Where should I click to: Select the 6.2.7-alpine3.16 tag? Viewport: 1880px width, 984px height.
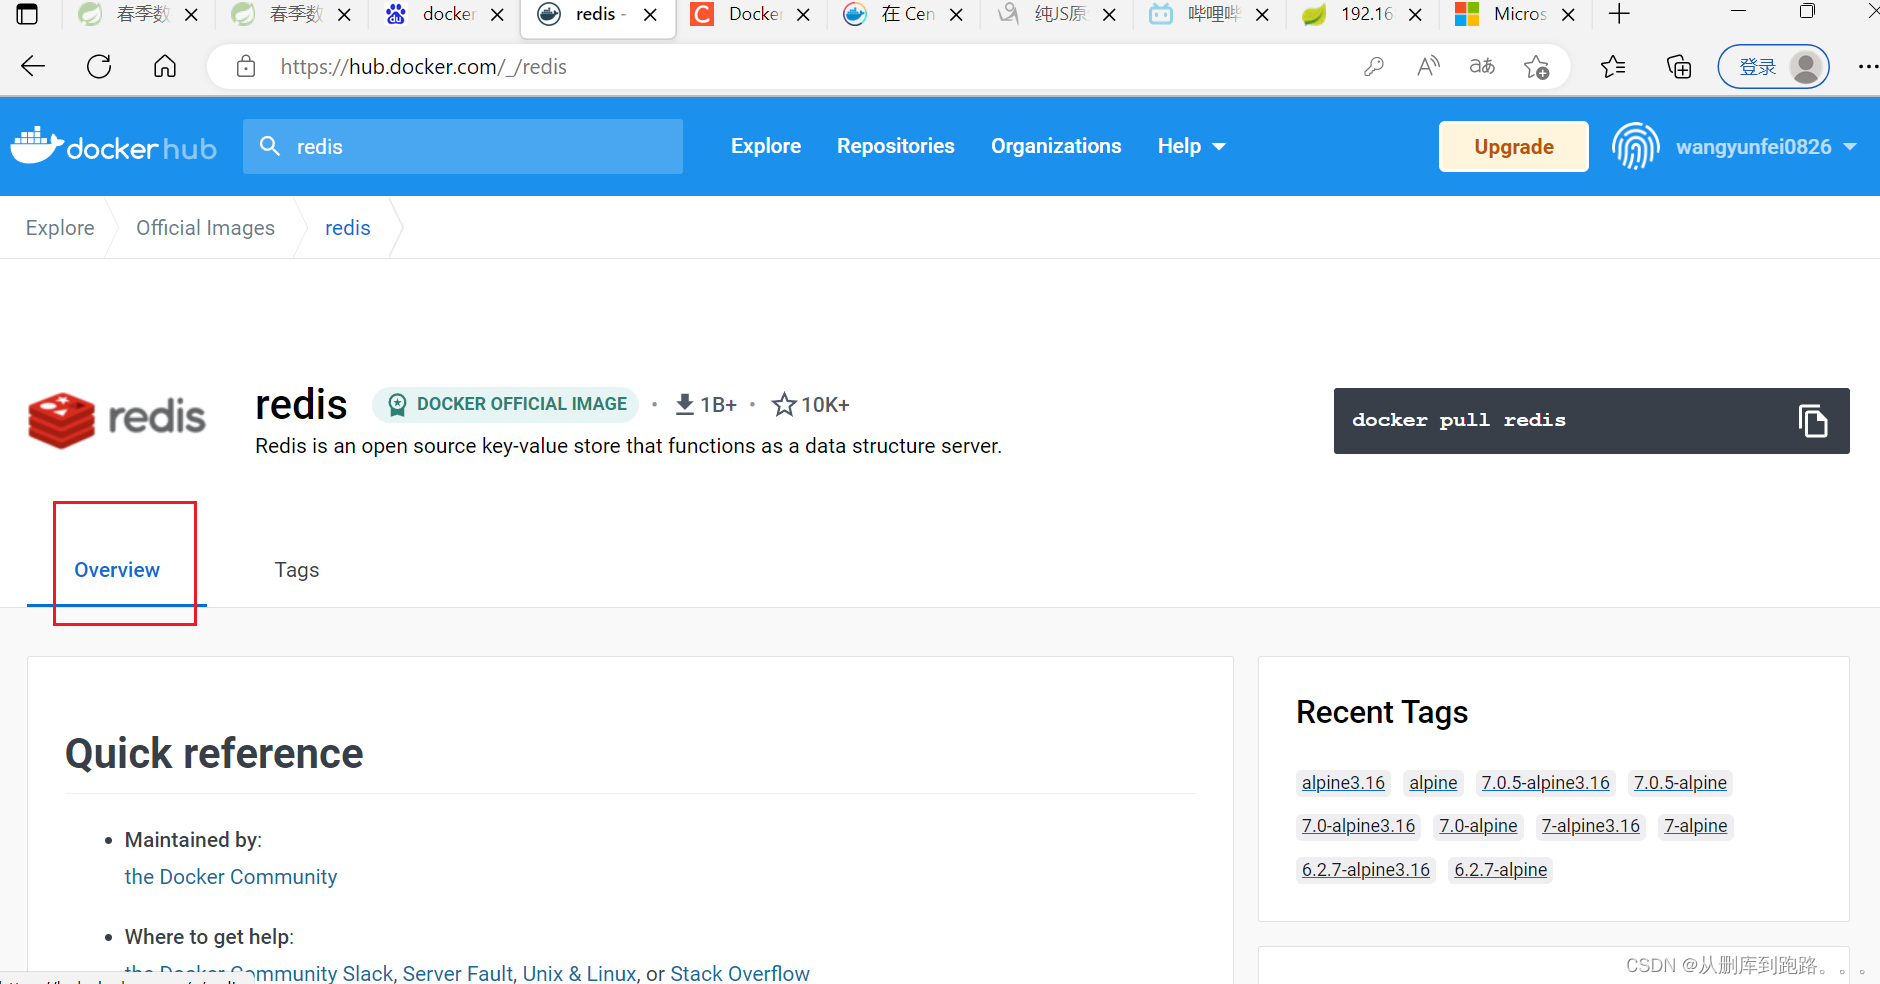tap(1366, 870)
